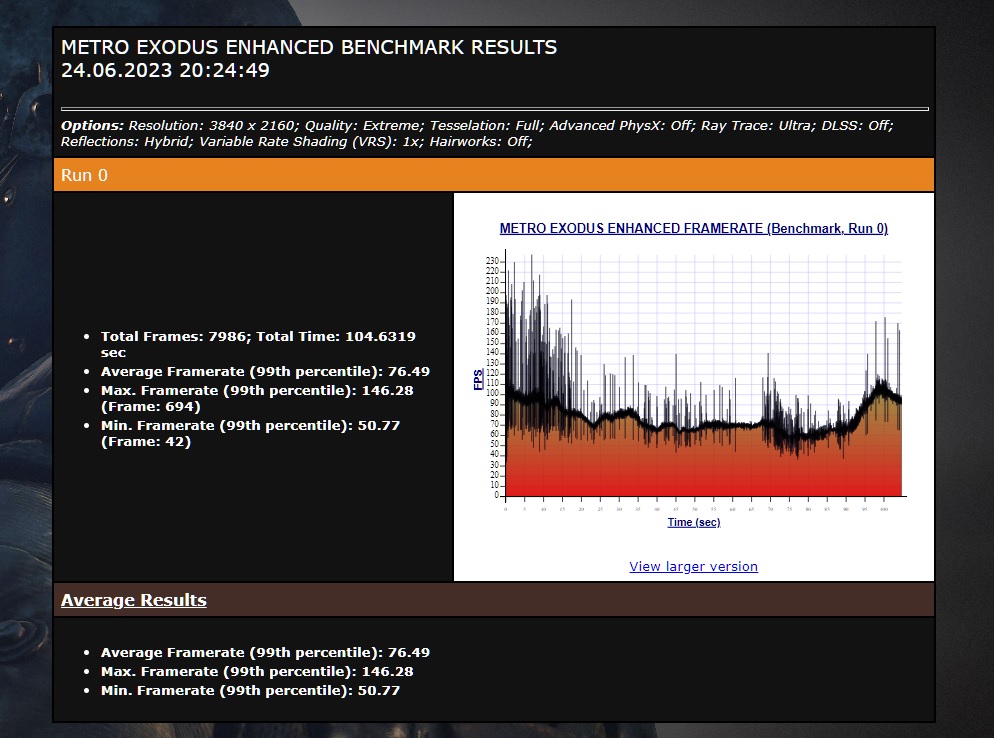Click the chart title above the graph
This screenshot has height=738, width=994.
click(x=693, y=229)
